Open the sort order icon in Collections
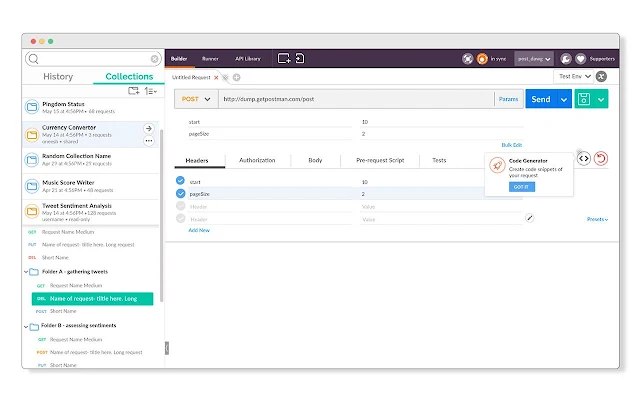This screenshot has width=640, height=400. click(151, 91)
